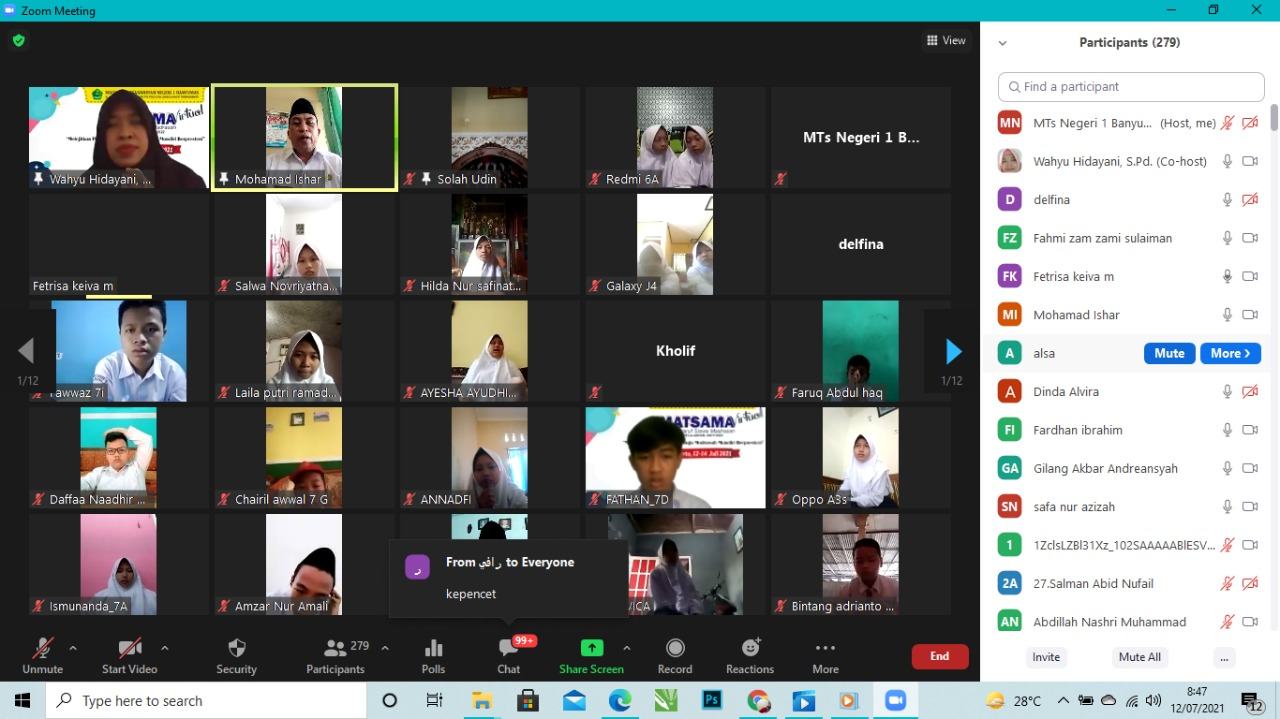Open the Chat panel icon
Screen dimensions: 1280x719
508,648
